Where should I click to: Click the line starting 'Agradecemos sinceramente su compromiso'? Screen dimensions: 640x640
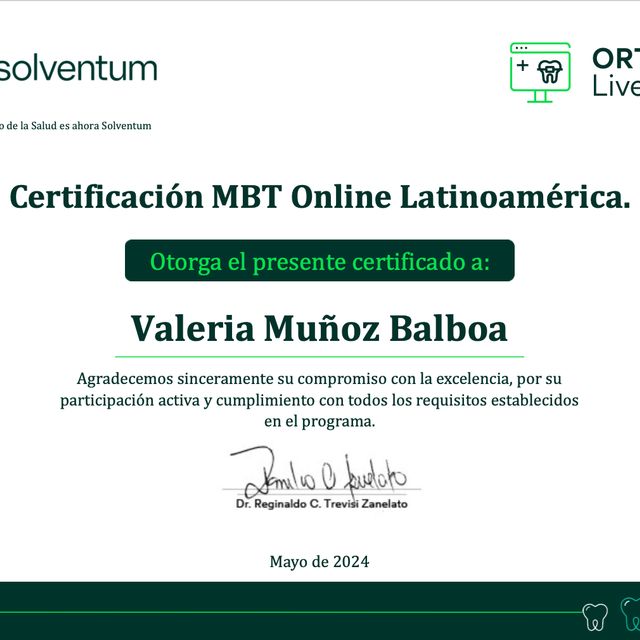coord(319,379)
